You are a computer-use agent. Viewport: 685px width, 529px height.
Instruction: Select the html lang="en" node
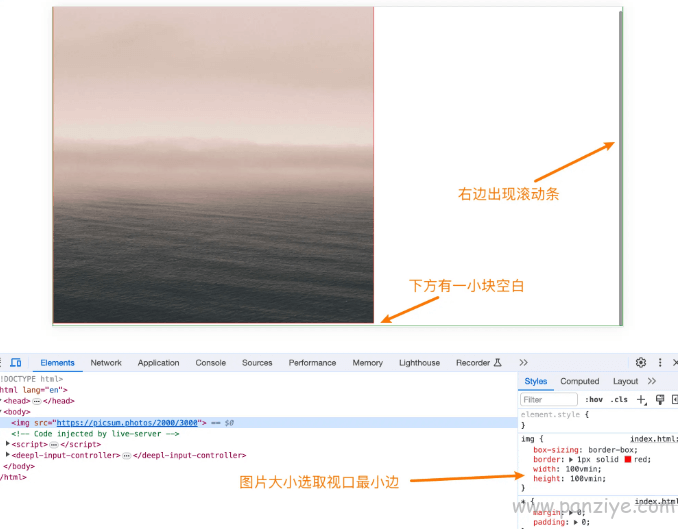[33, 390]
